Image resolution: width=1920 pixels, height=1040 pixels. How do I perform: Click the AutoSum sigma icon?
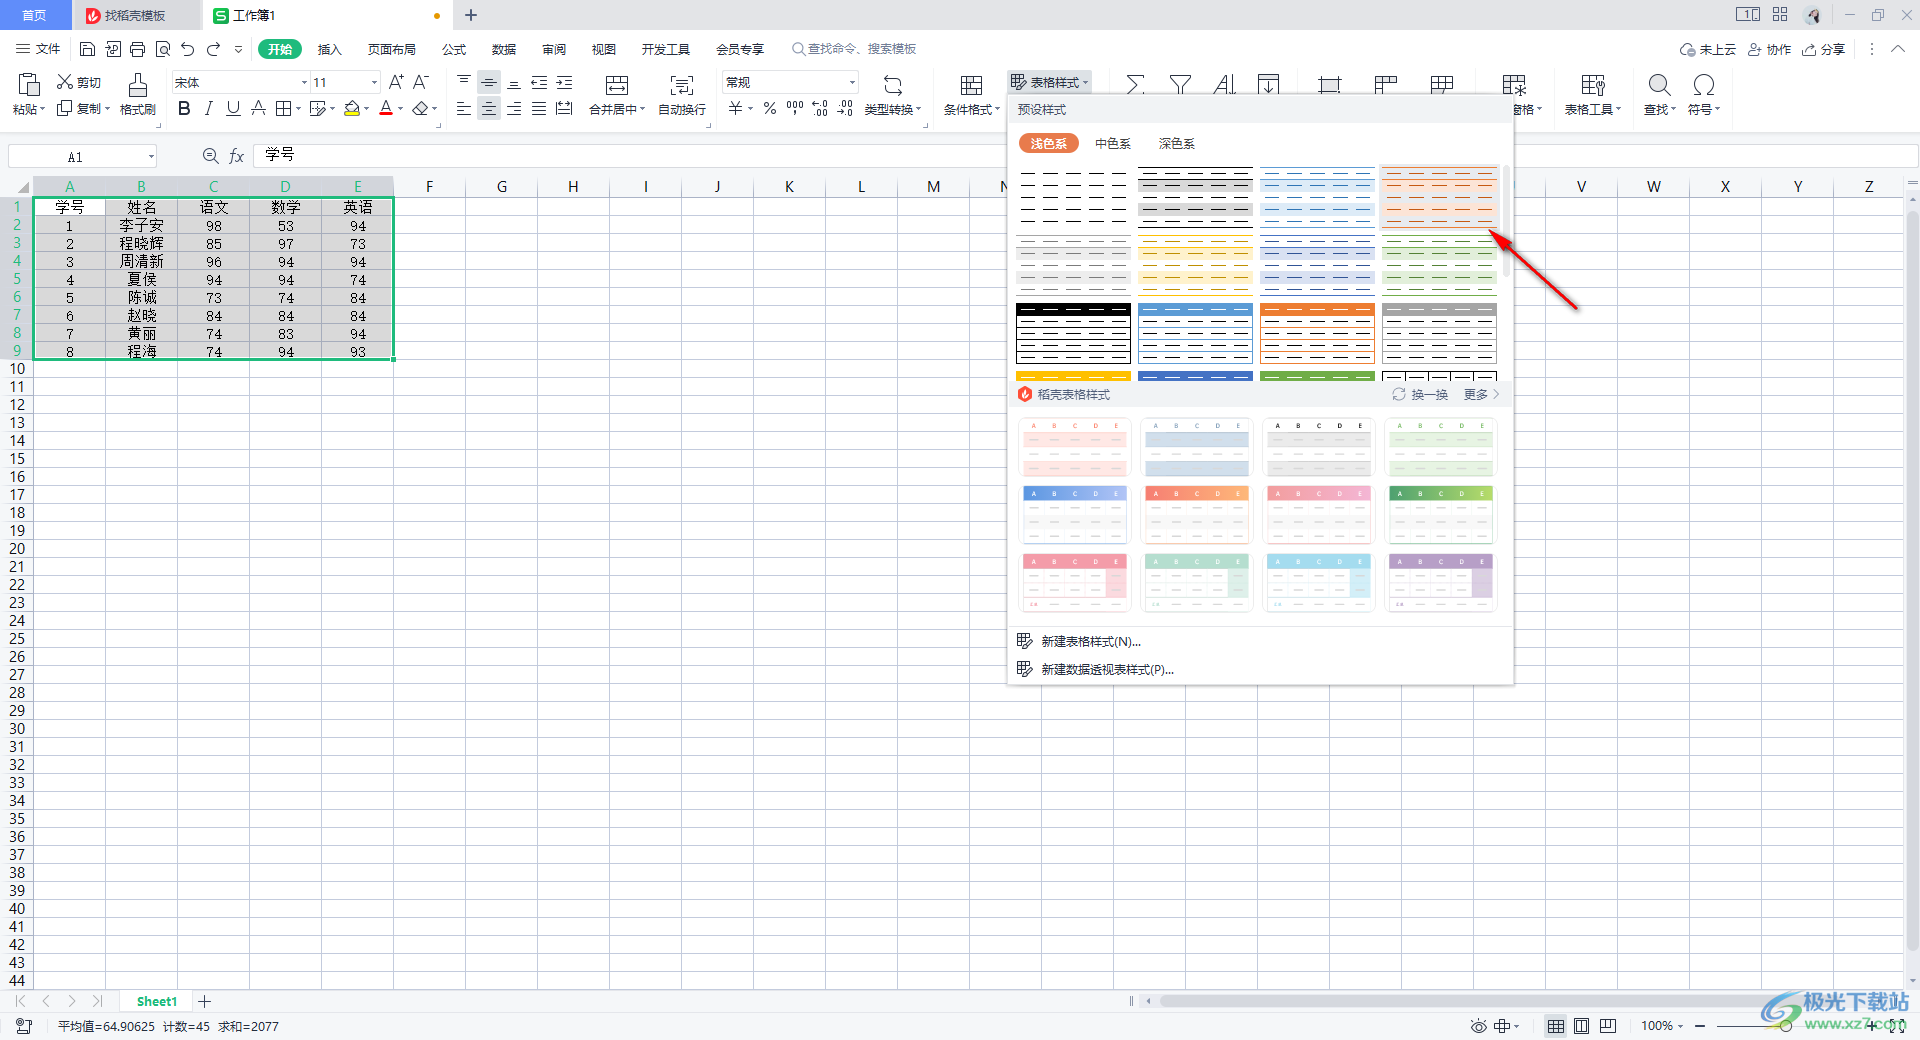tap(1135, 84)
